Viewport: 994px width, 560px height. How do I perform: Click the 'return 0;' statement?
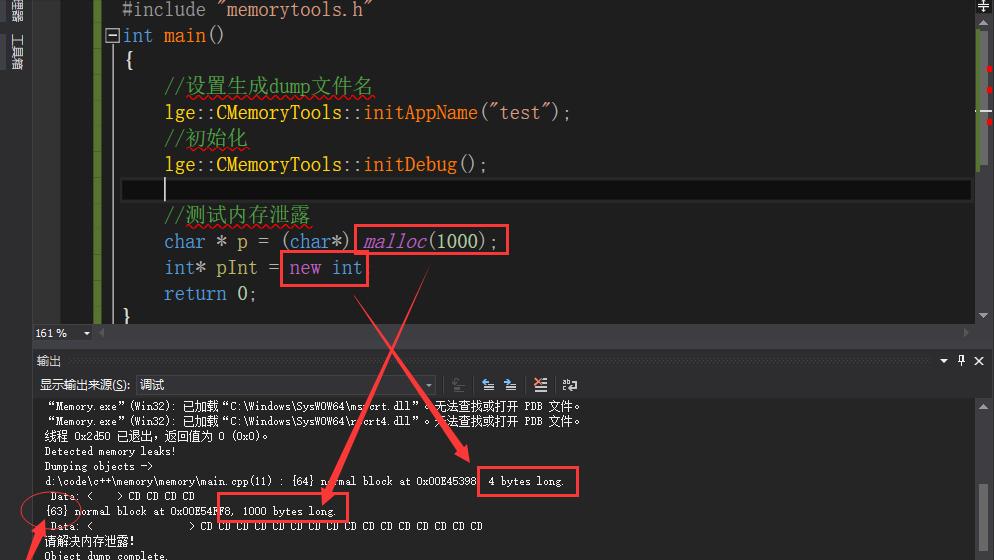click(210, 294)
